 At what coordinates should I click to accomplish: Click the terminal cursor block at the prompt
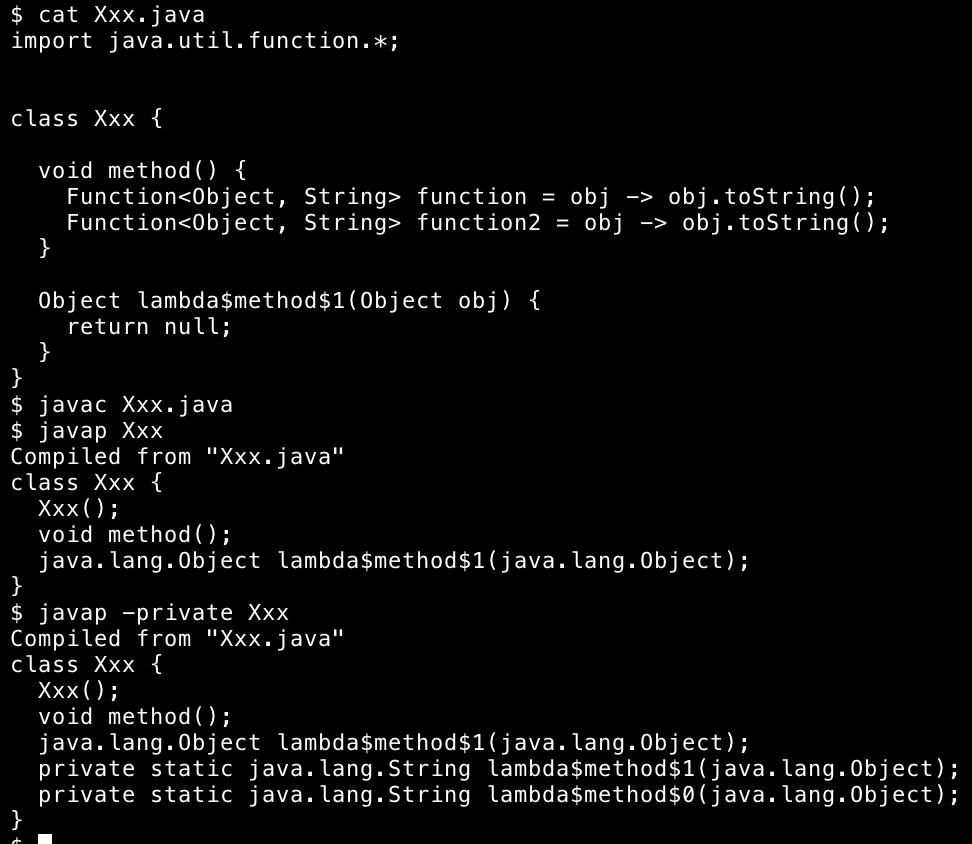point(45,839)
